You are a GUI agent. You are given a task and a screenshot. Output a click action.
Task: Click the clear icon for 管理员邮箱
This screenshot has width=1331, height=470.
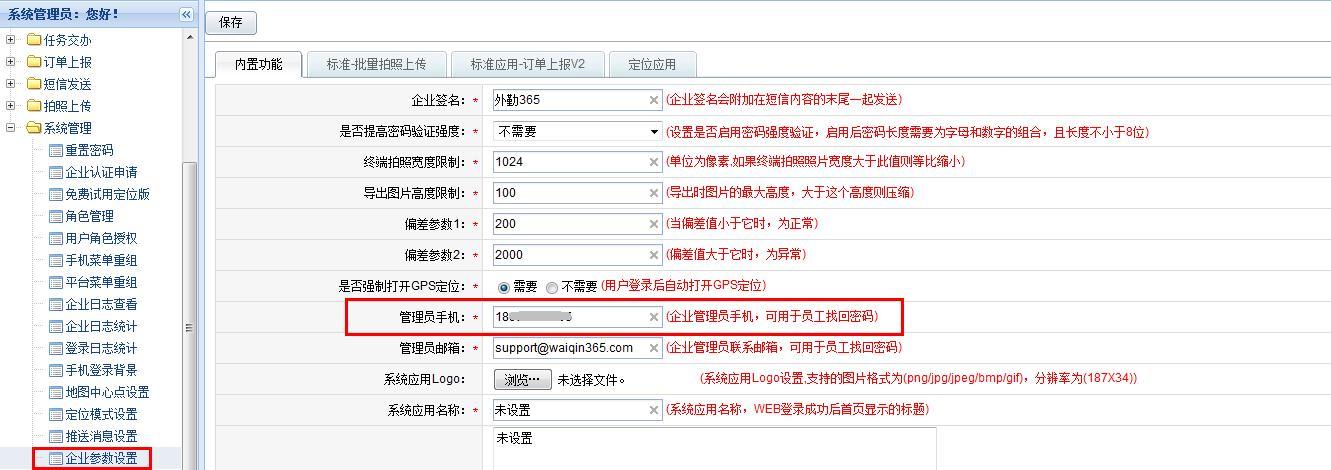(654, 348)
